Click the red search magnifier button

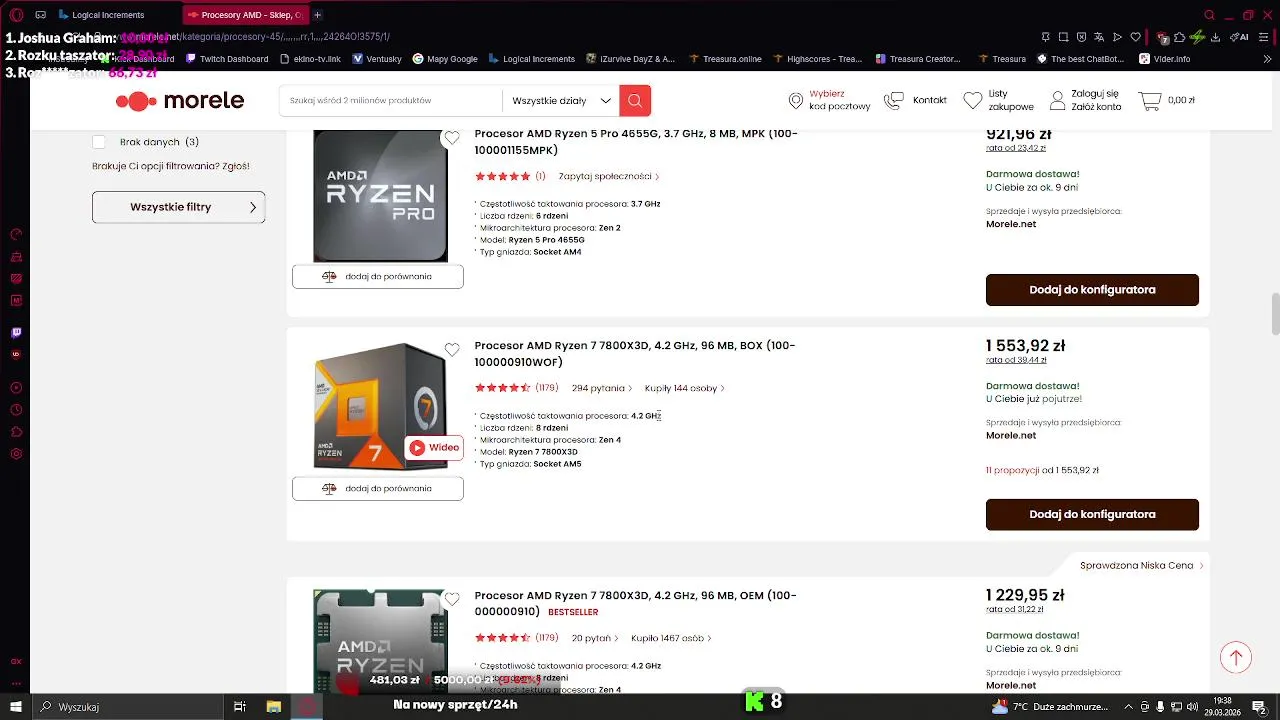[x=635, y=101]
